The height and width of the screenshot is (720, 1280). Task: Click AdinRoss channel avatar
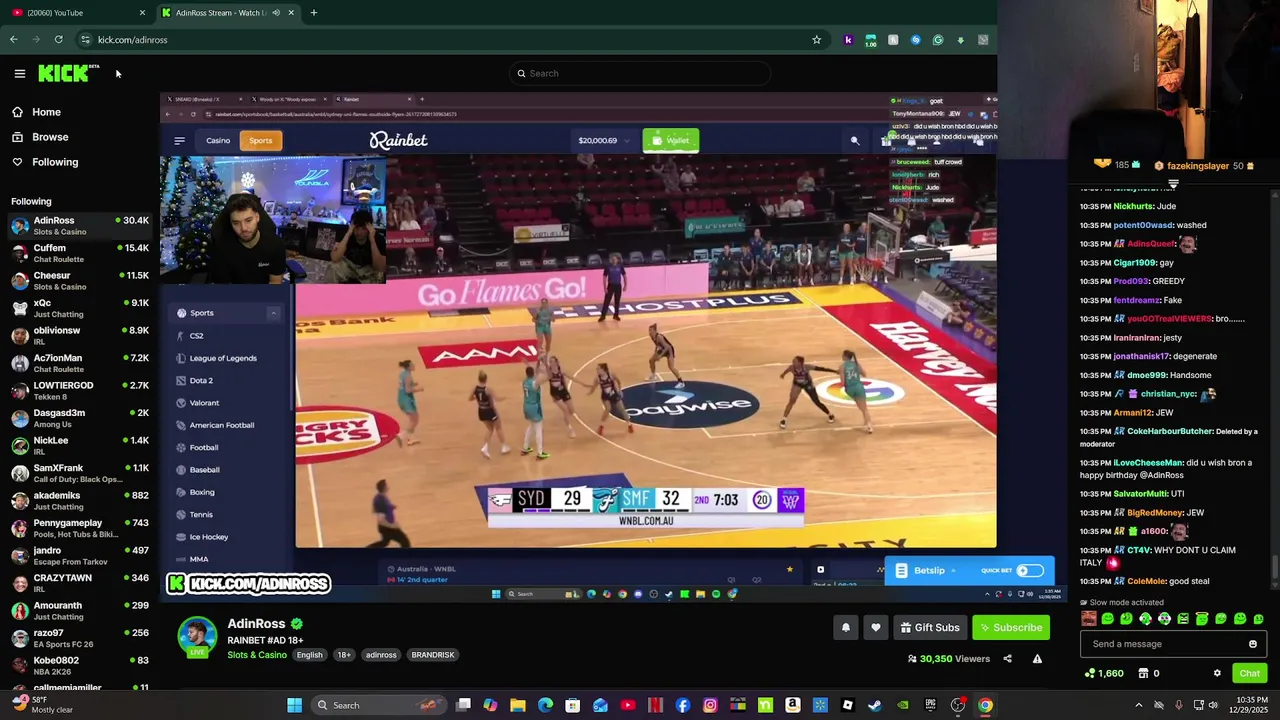click(x=197, y=637)
